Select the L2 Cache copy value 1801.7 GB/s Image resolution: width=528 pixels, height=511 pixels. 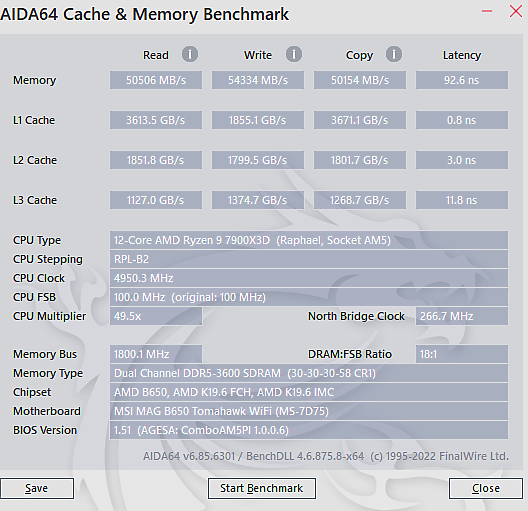[x=360, y=160]
